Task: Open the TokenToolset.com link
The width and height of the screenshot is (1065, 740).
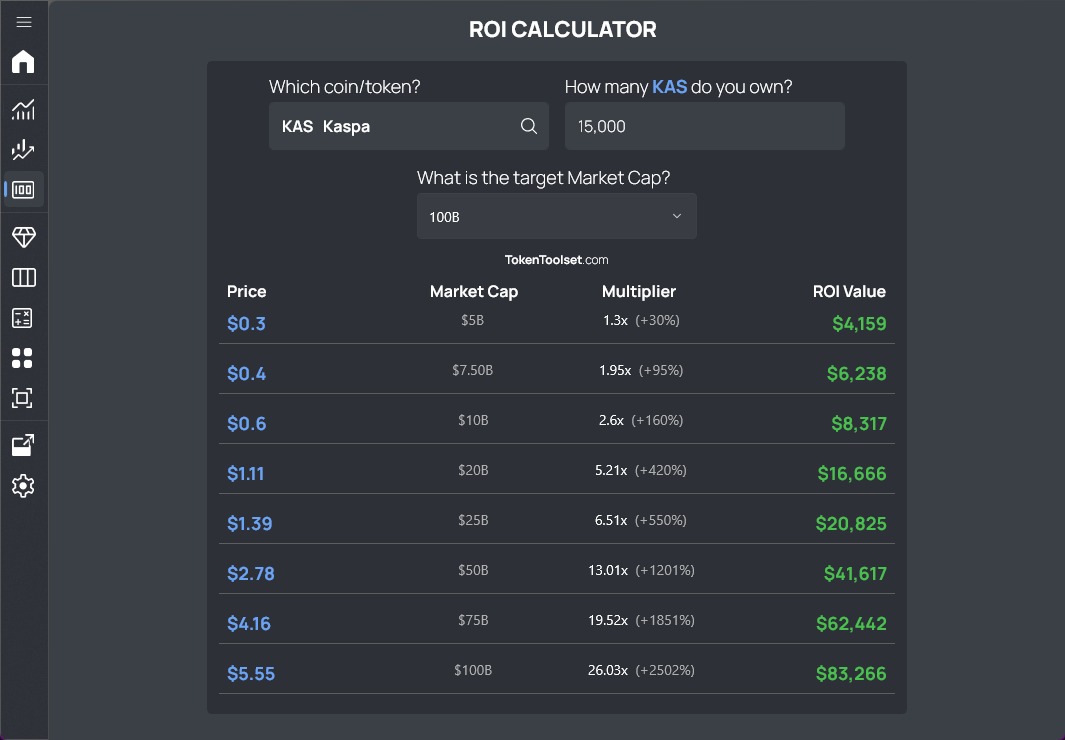Action: (556, 260)
